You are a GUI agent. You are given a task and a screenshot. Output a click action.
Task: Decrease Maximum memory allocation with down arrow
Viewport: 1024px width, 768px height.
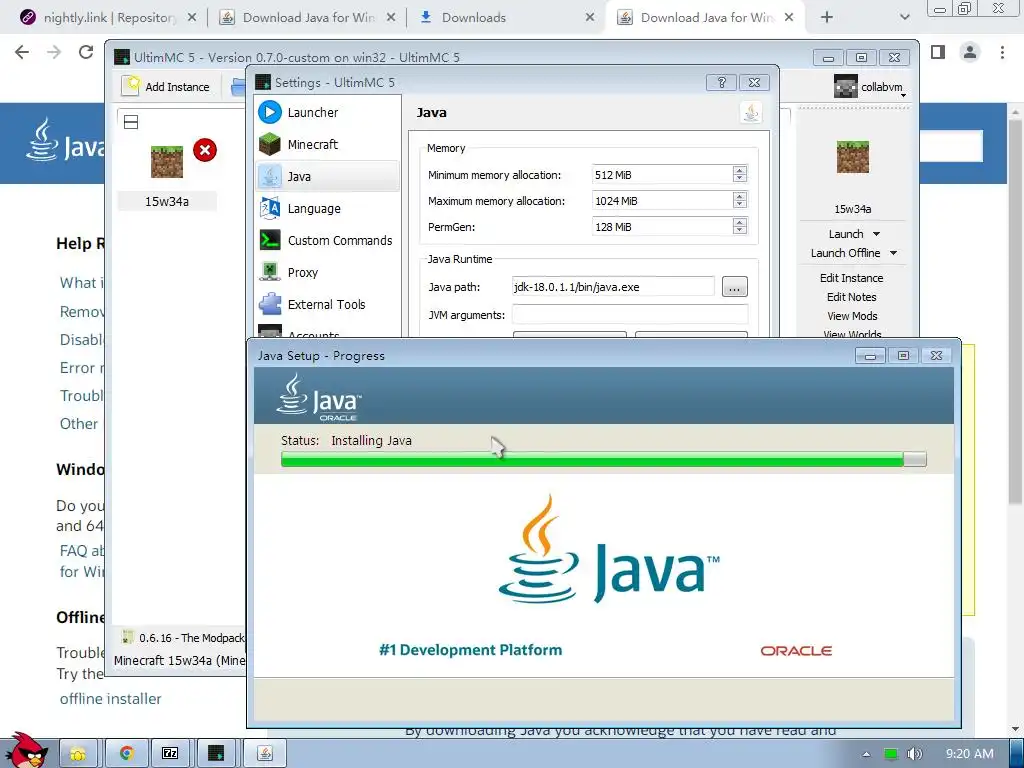click(x=739, y=205)
